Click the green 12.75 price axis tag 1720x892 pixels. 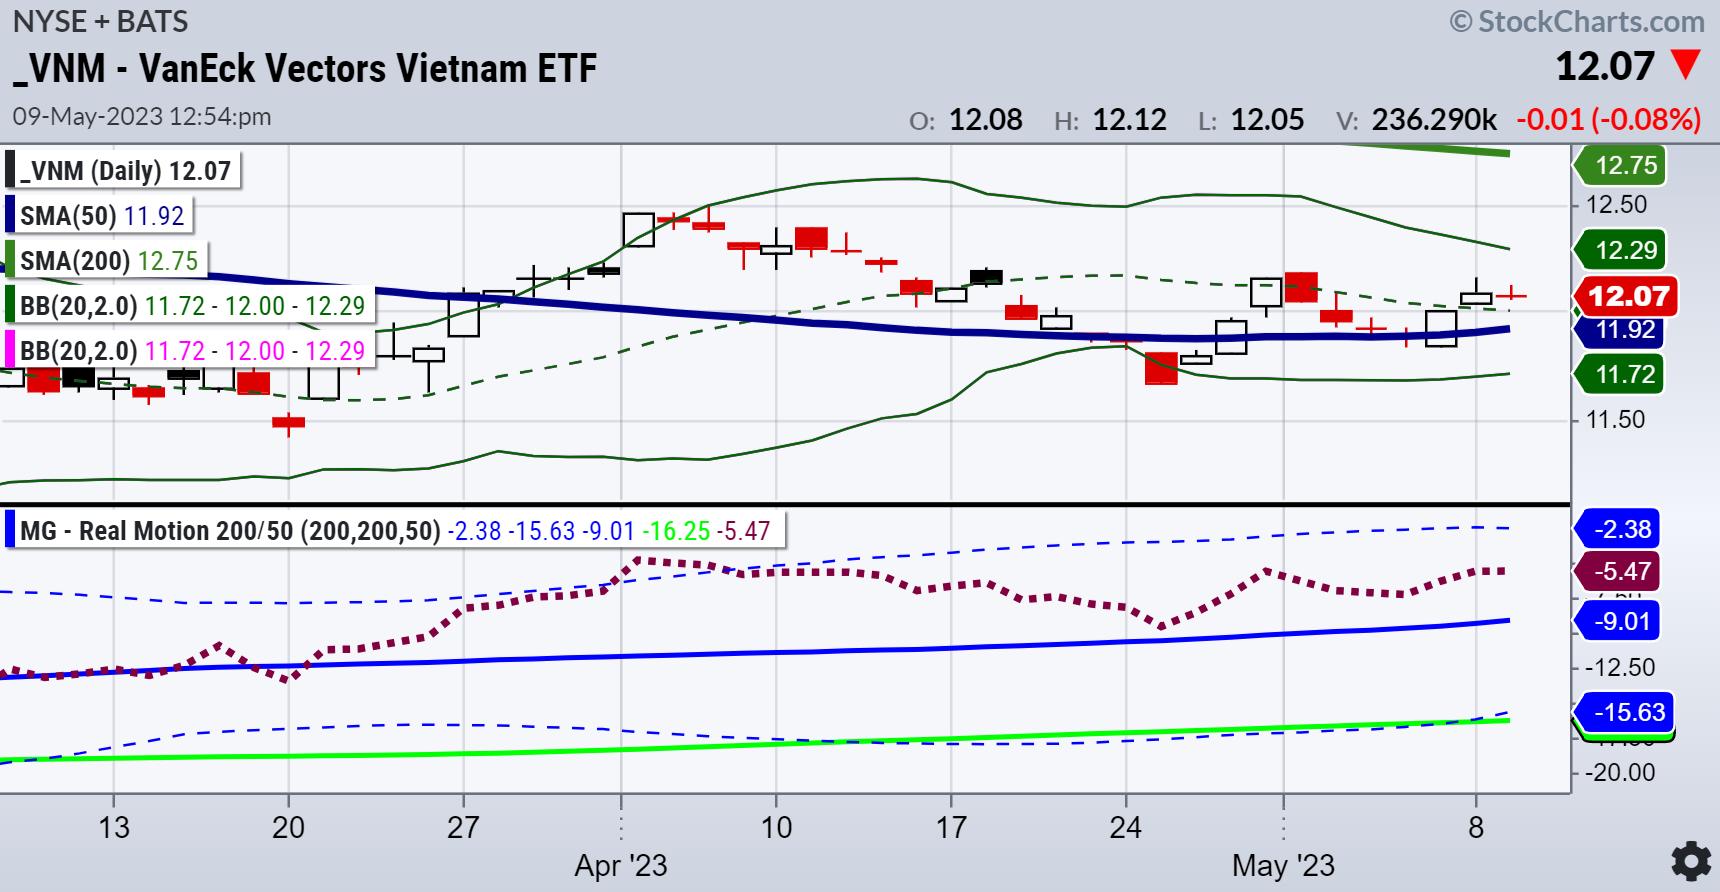(x=1620, y=165)
